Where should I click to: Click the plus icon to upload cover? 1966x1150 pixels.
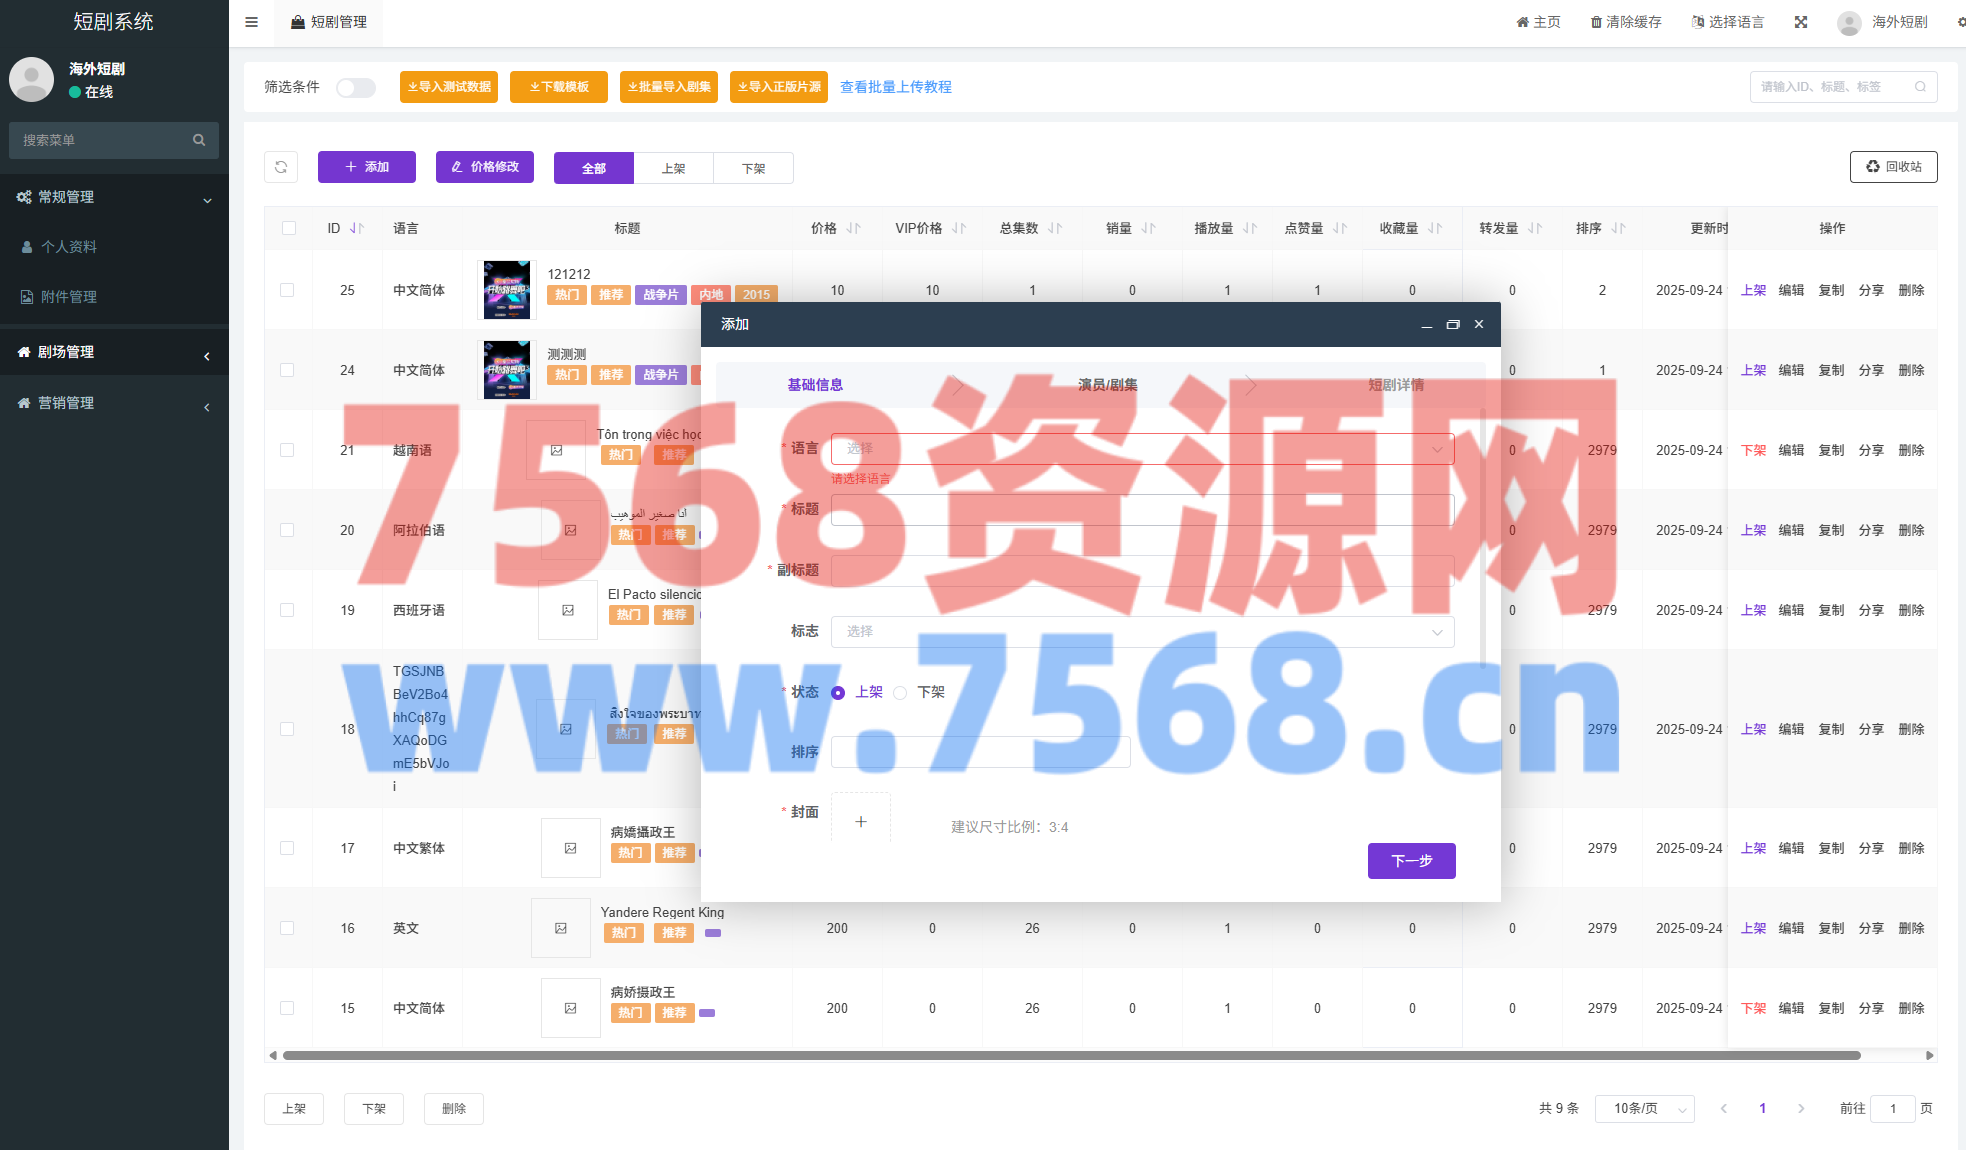(860, 821)
